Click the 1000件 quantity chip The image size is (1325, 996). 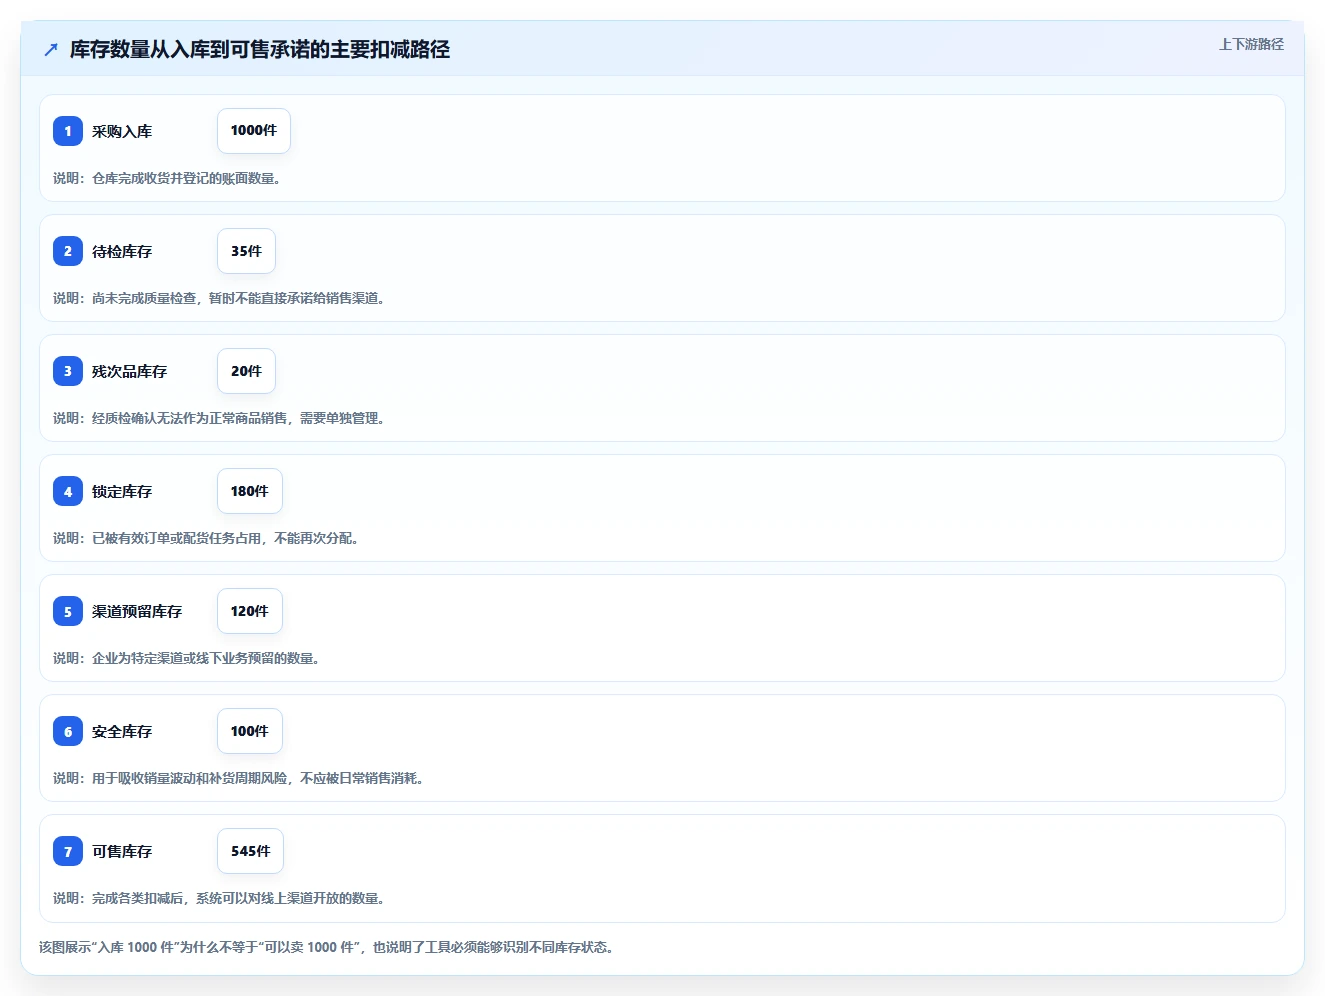(254, 131)
